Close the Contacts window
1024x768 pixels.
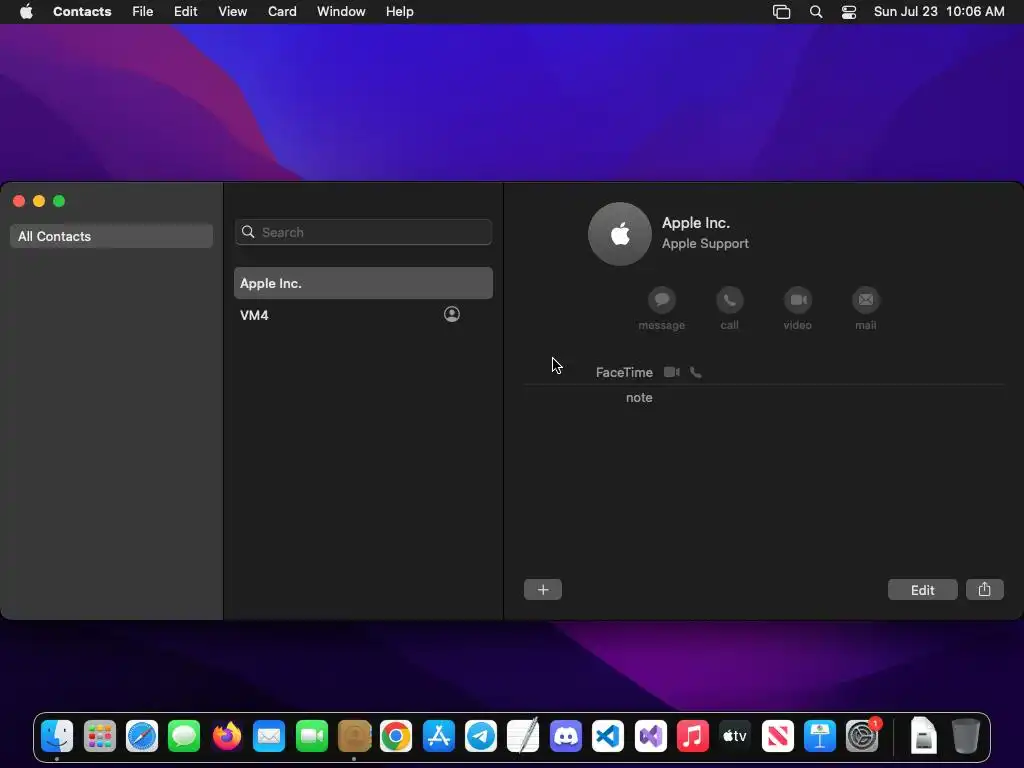(19, 201)
